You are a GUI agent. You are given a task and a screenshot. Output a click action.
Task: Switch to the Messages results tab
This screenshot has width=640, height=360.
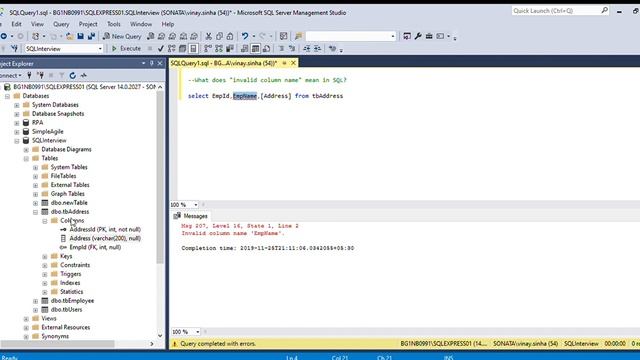point(191,216)
